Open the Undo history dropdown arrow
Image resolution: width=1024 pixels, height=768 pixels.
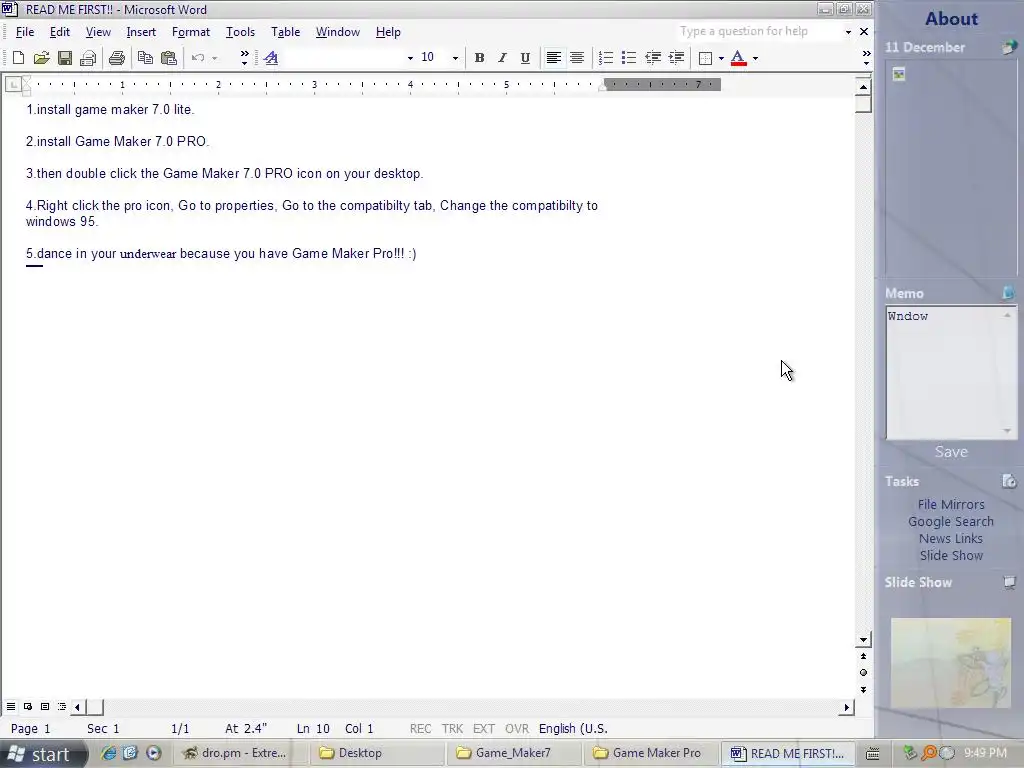click(214, 58)
